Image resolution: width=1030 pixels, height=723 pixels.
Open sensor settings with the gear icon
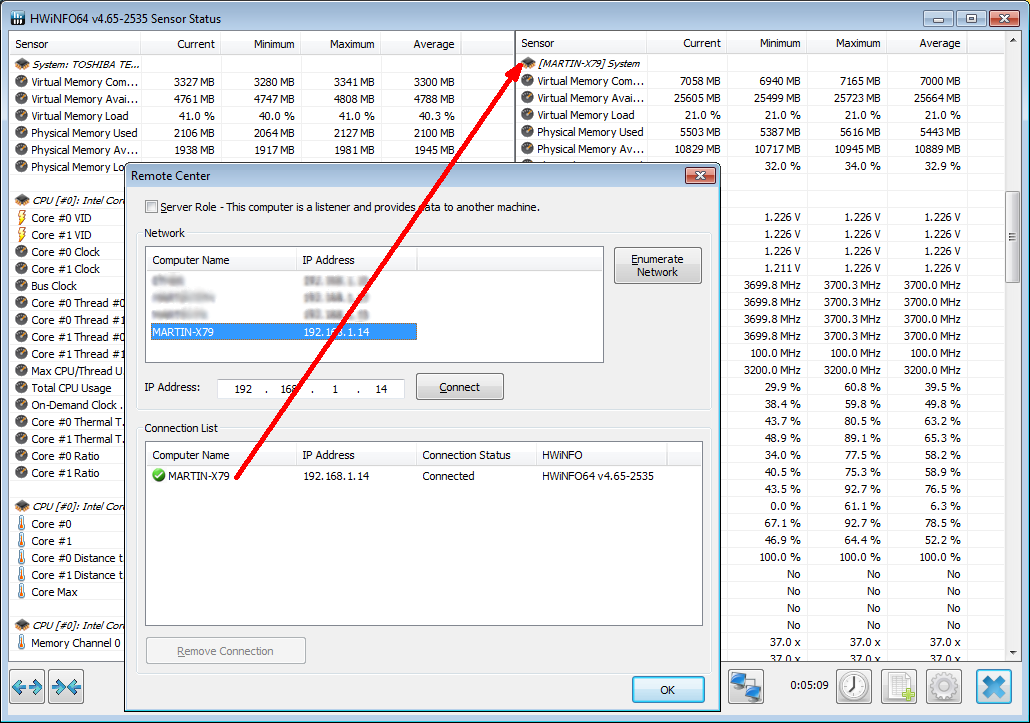pos(944,687)
